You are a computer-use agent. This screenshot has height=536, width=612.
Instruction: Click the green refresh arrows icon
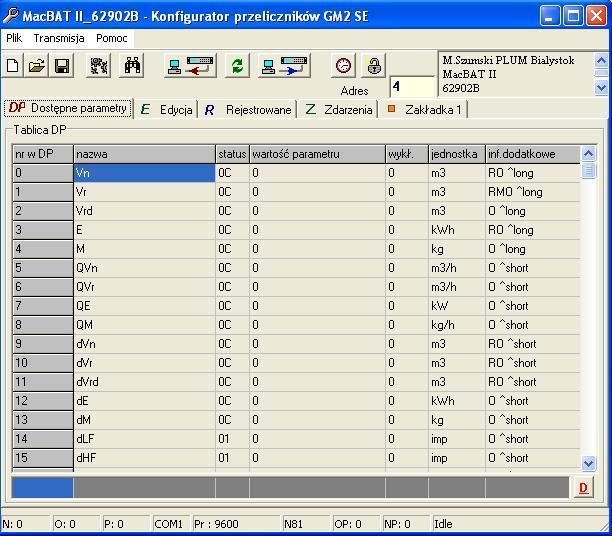tap(237, 66)
